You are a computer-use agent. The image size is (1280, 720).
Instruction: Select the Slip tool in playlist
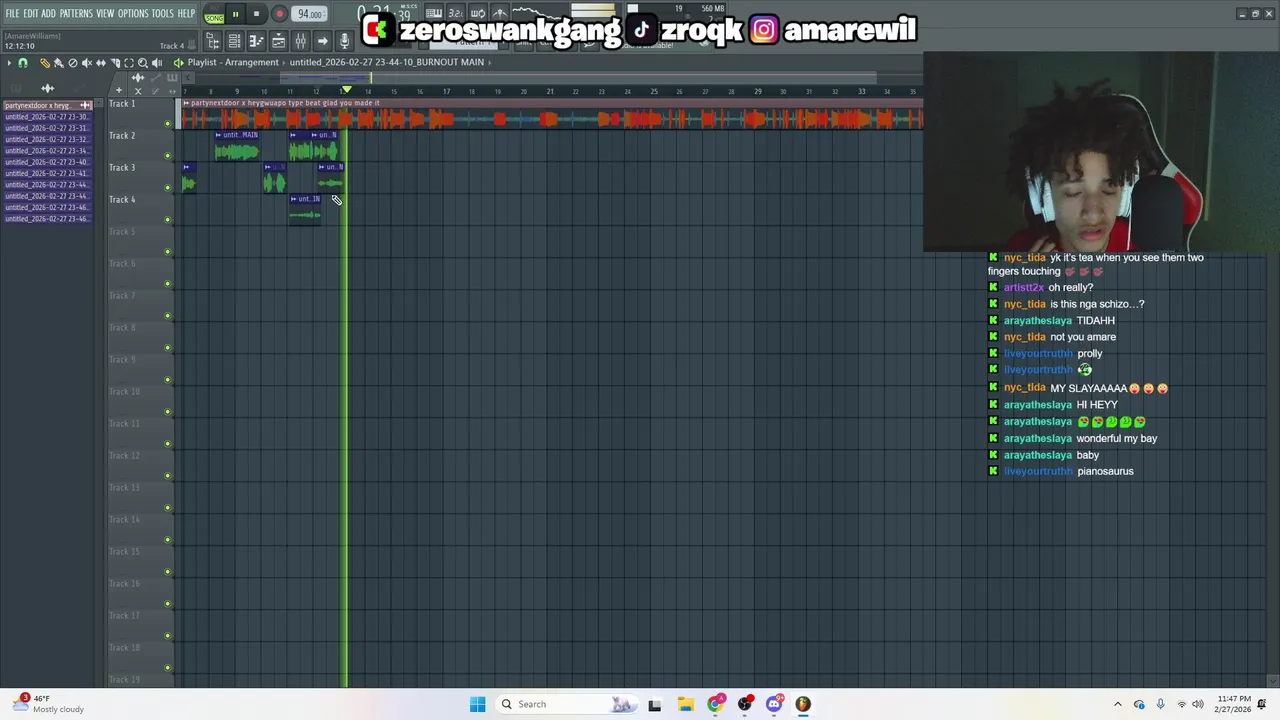tap(101, 63)
